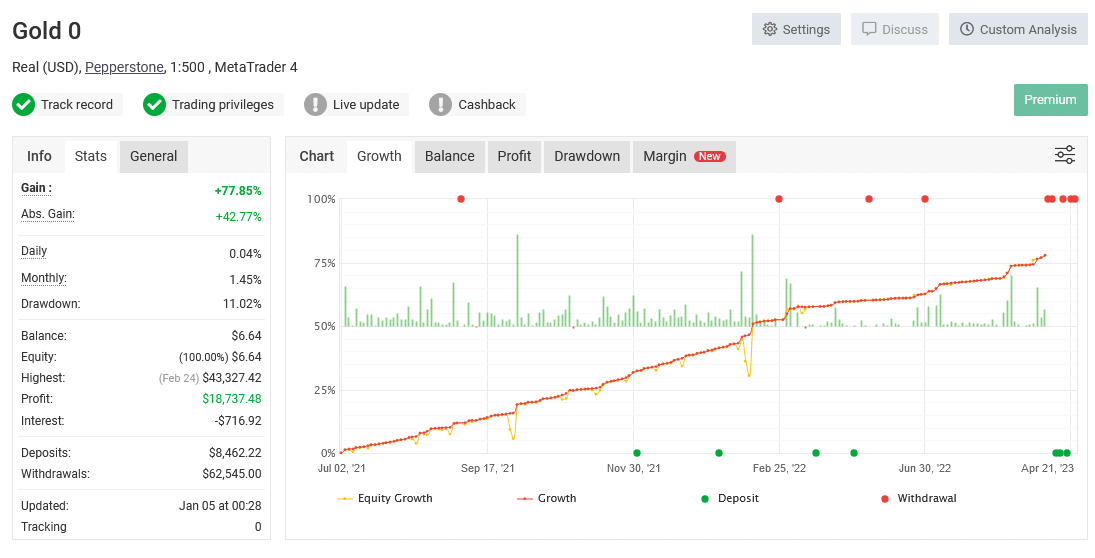This screenshot has height=558, width=1095.
Task: Click the Gain label in stats
Action: click(x=36, y=188)
